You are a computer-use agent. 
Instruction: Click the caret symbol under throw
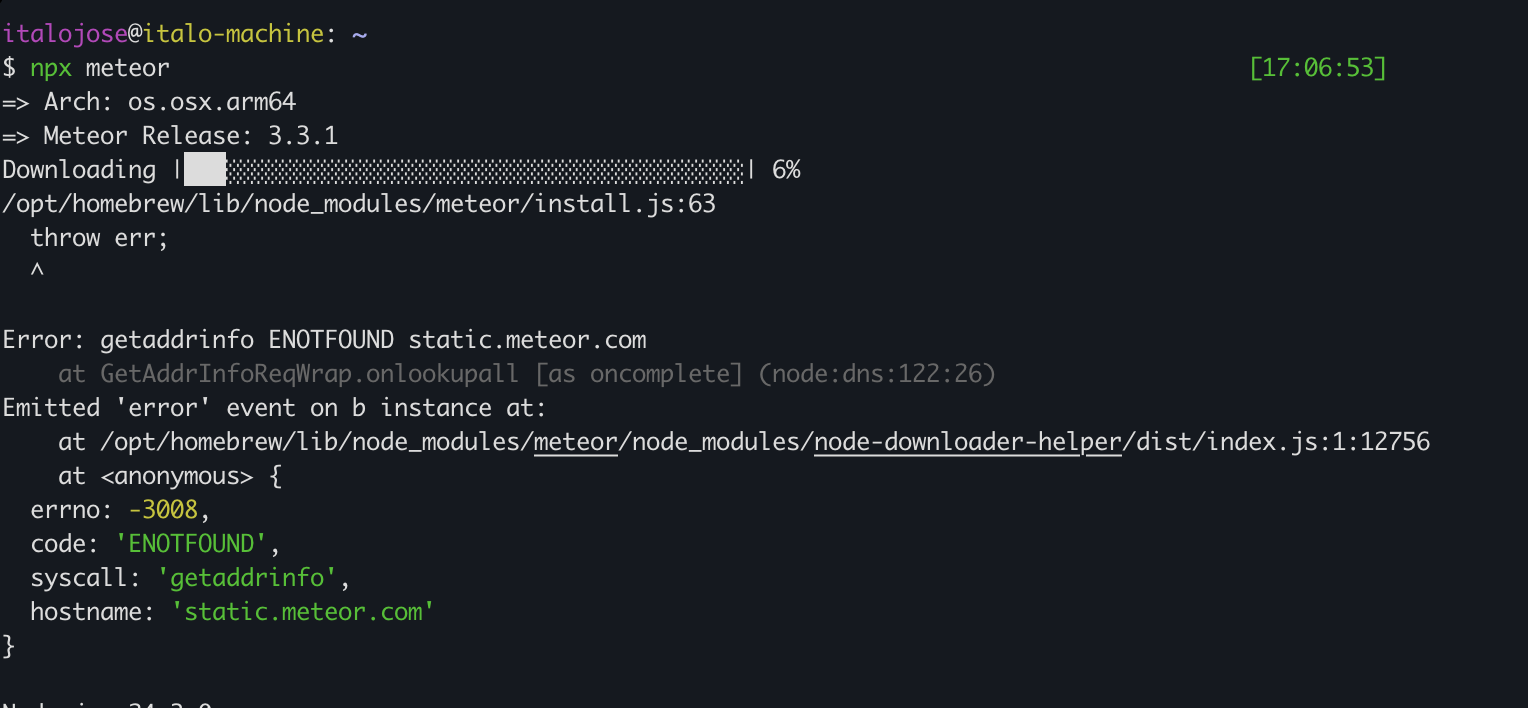click(x=37, y=270)
